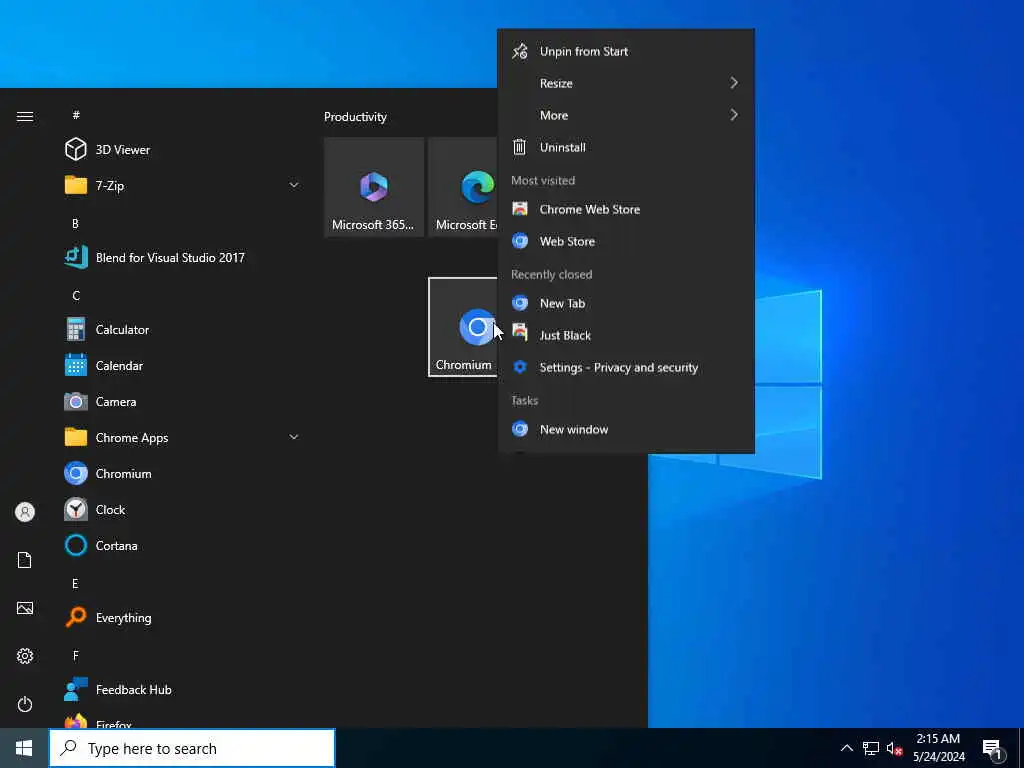Open Pictures from Start sidebar

coord(25,608)
